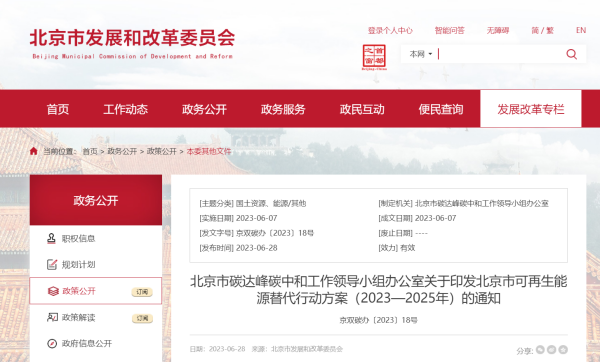
Task: Open the 本网 search scope dropdown
Action: 421,54
